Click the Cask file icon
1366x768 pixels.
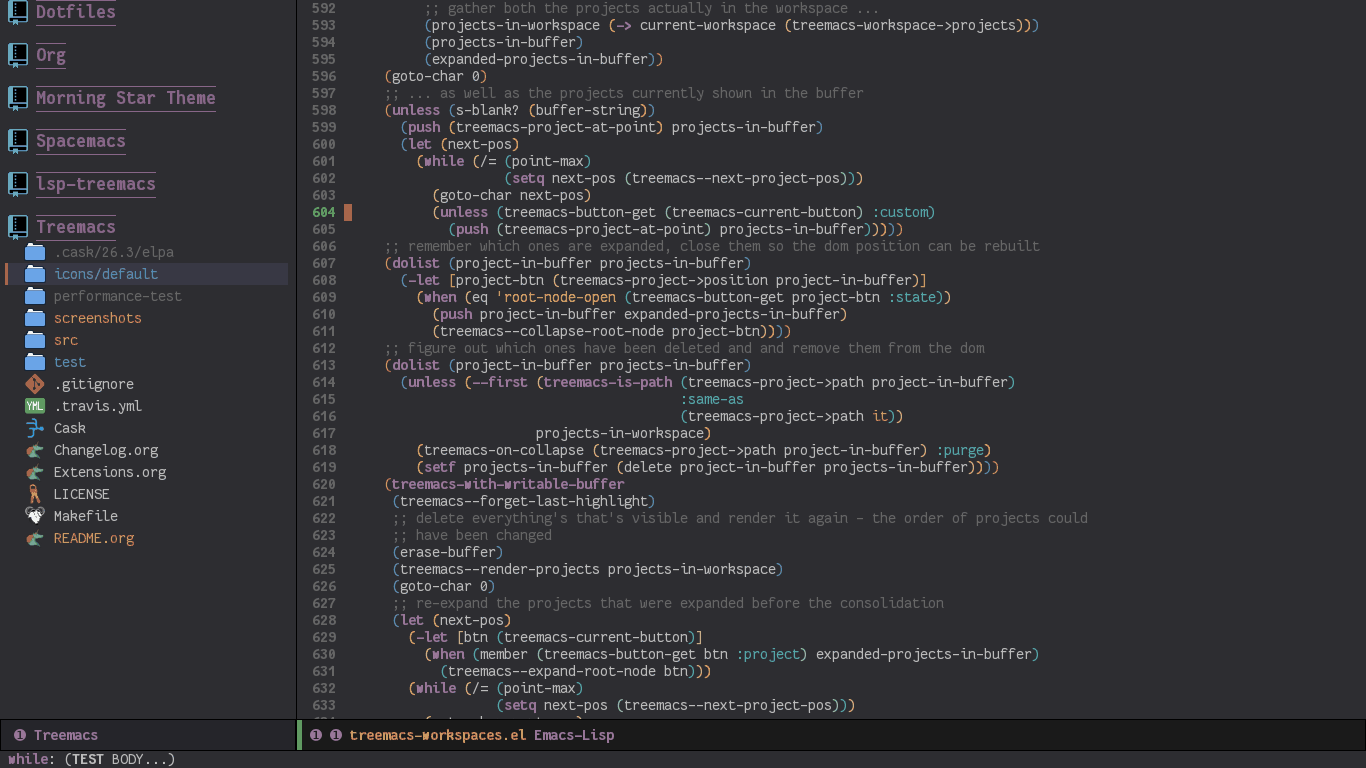tap(33, 428)
